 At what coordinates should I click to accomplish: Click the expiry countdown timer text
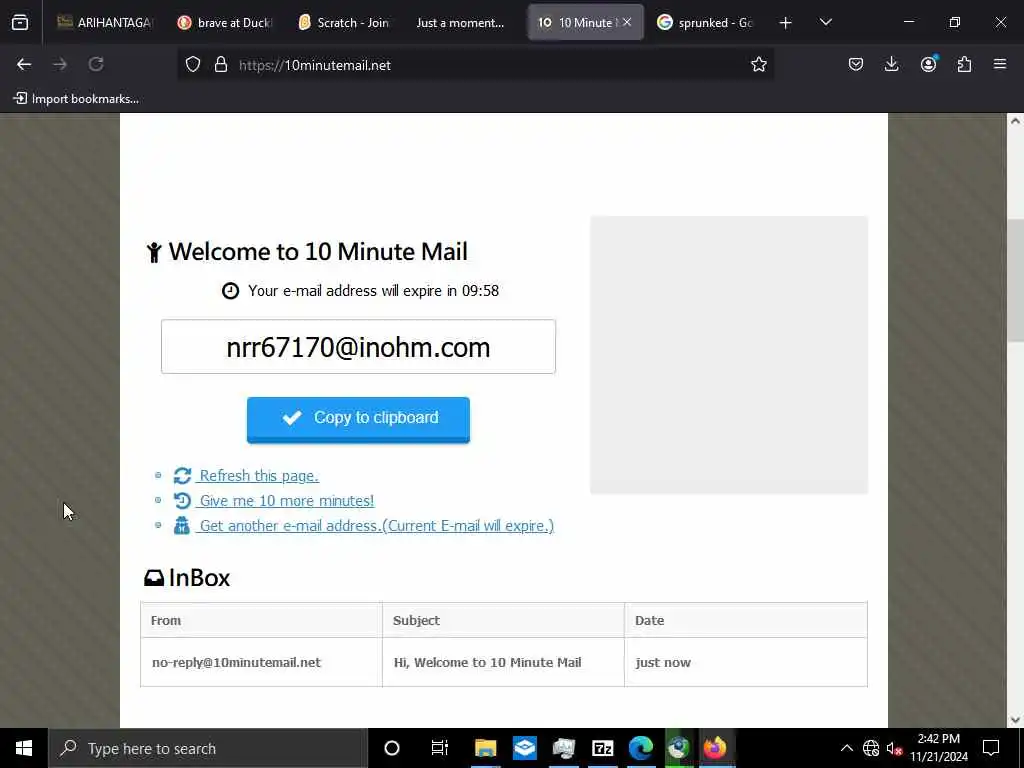point(373,291)
